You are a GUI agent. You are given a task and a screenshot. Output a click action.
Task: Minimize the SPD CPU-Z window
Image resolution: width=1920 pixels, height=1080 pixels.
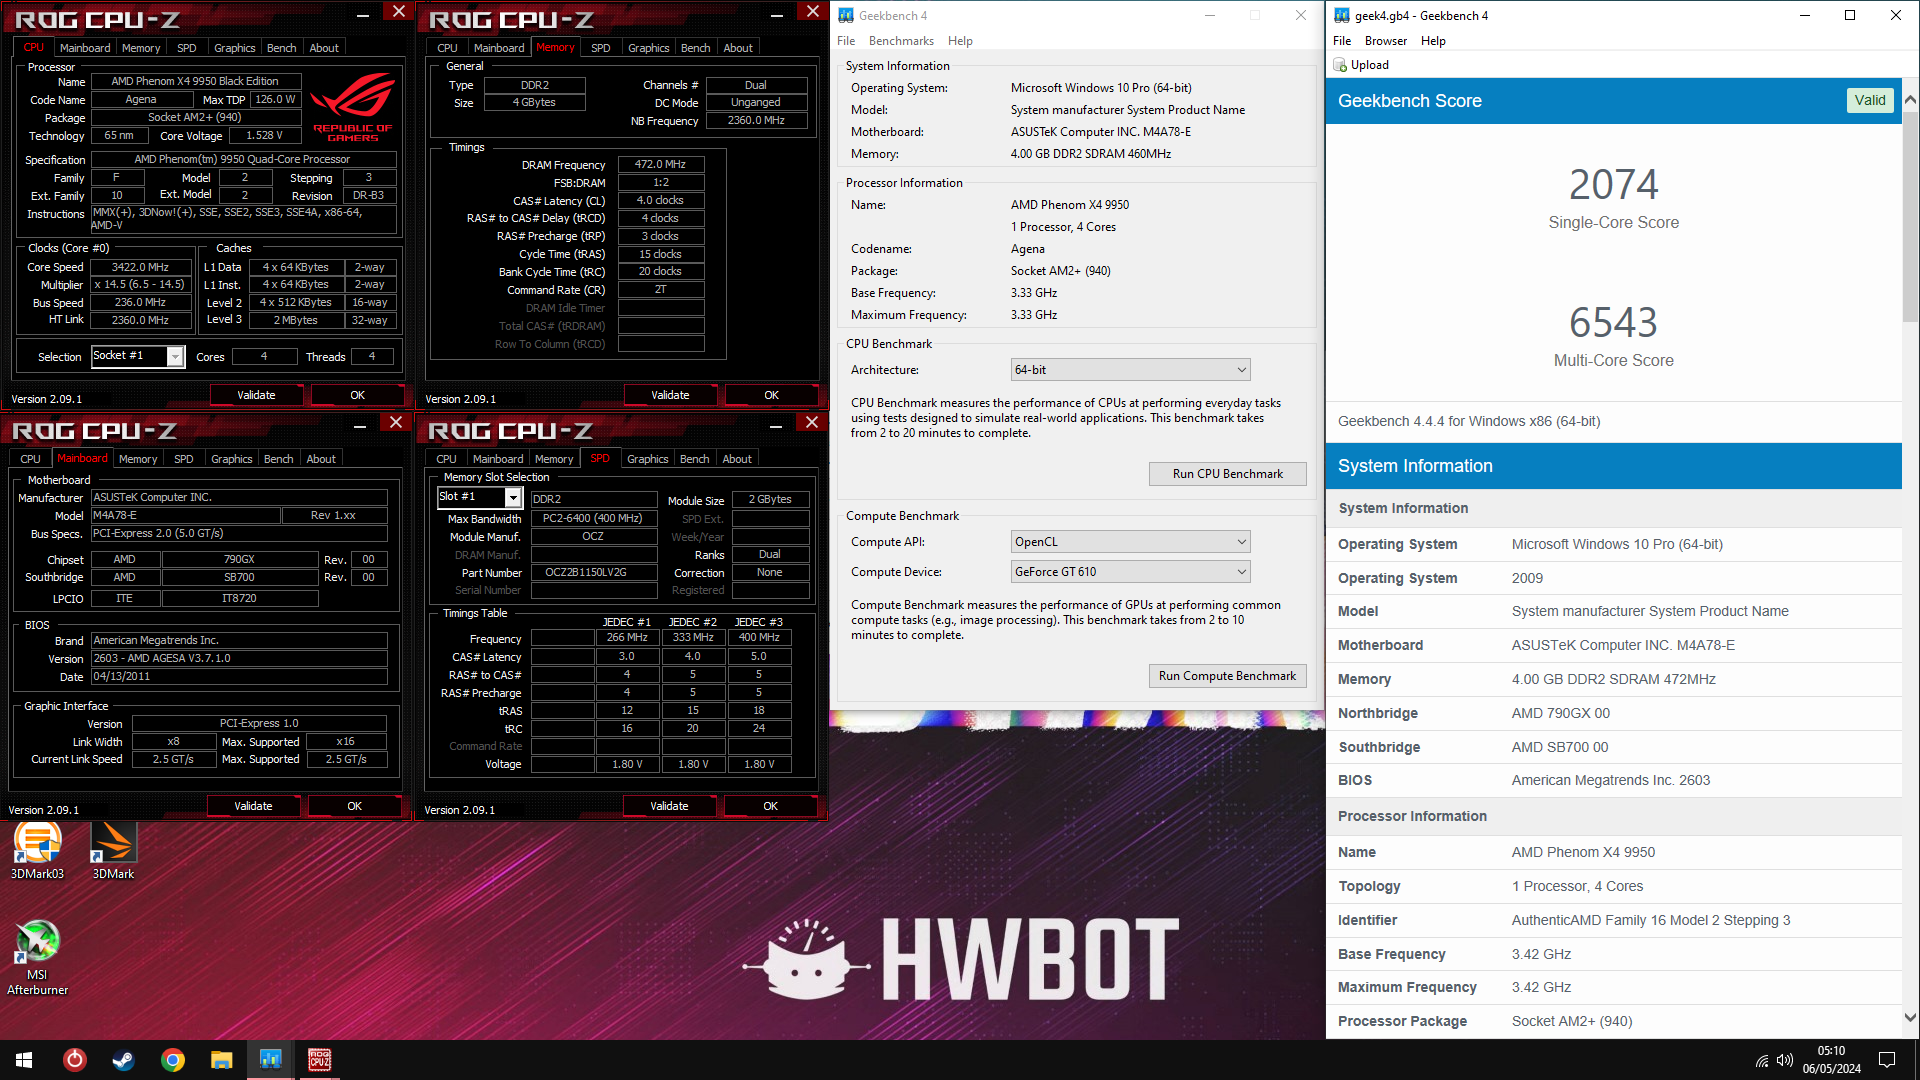[x=776, y=424]
